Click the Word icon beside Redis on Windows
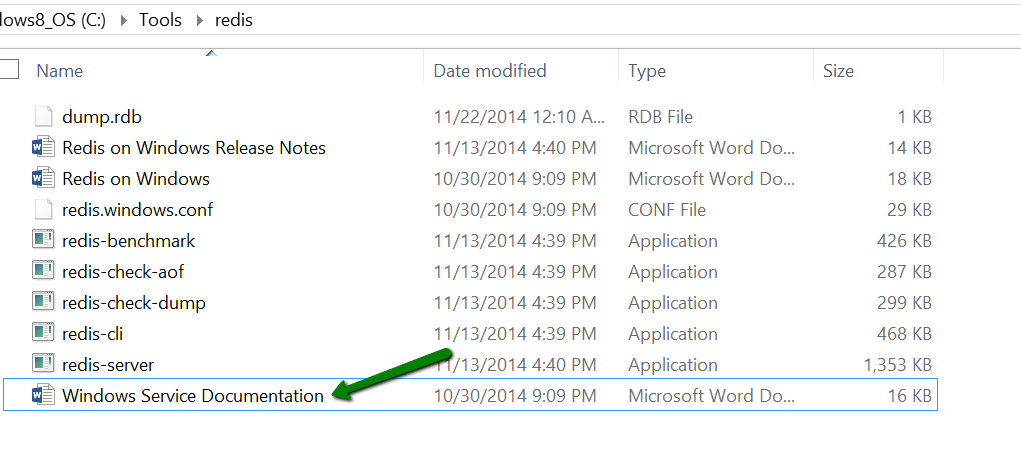This screenshot has height=457, width=1021. 42,178
